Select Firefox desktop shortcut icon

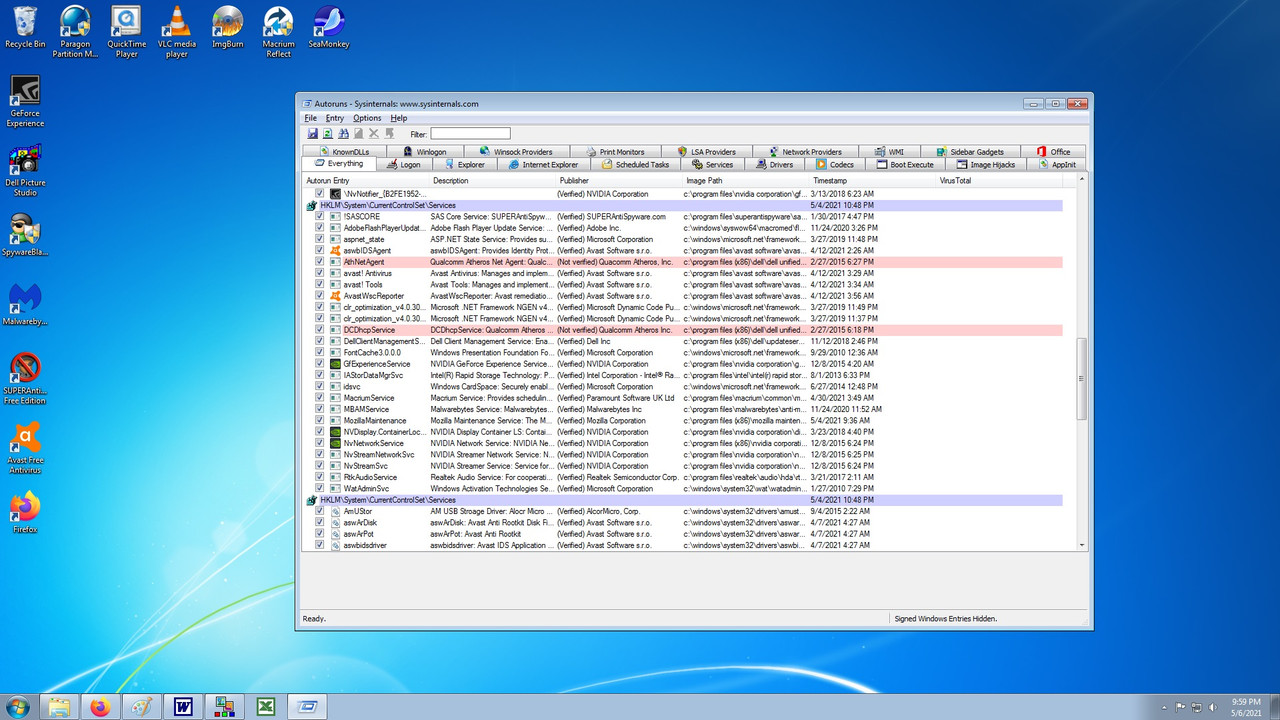(25, 512)
